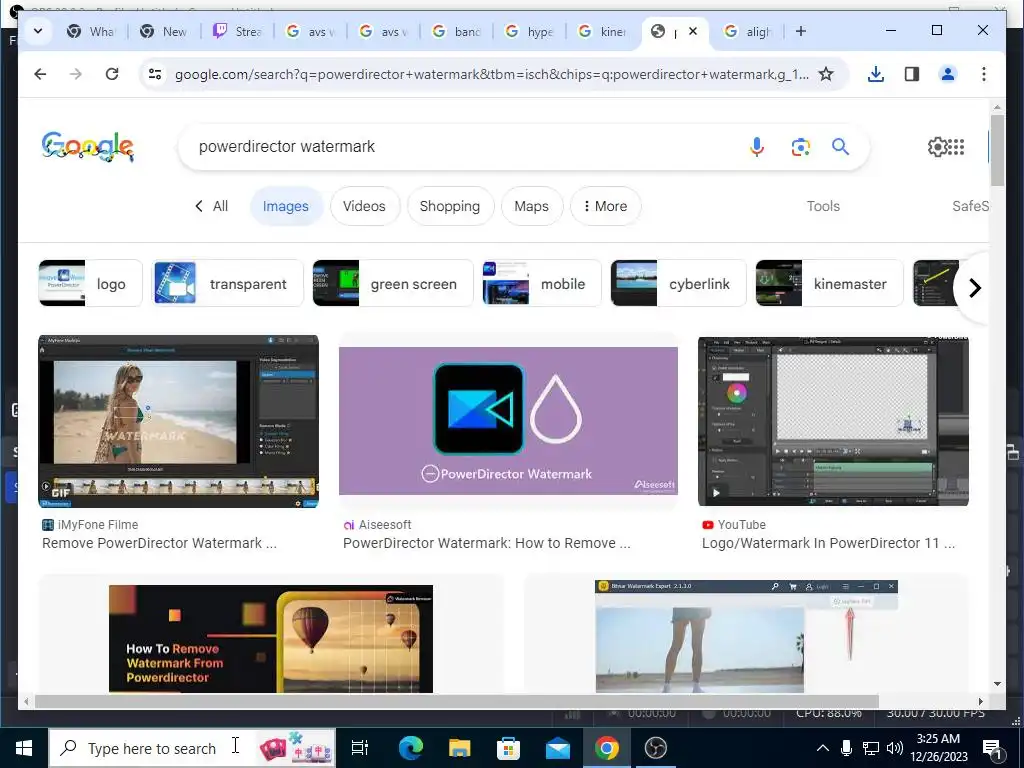Toggle the Chrome side panel
Image resolution: width=1024 pixels, height=768 pixels.
tap(912, 74)
